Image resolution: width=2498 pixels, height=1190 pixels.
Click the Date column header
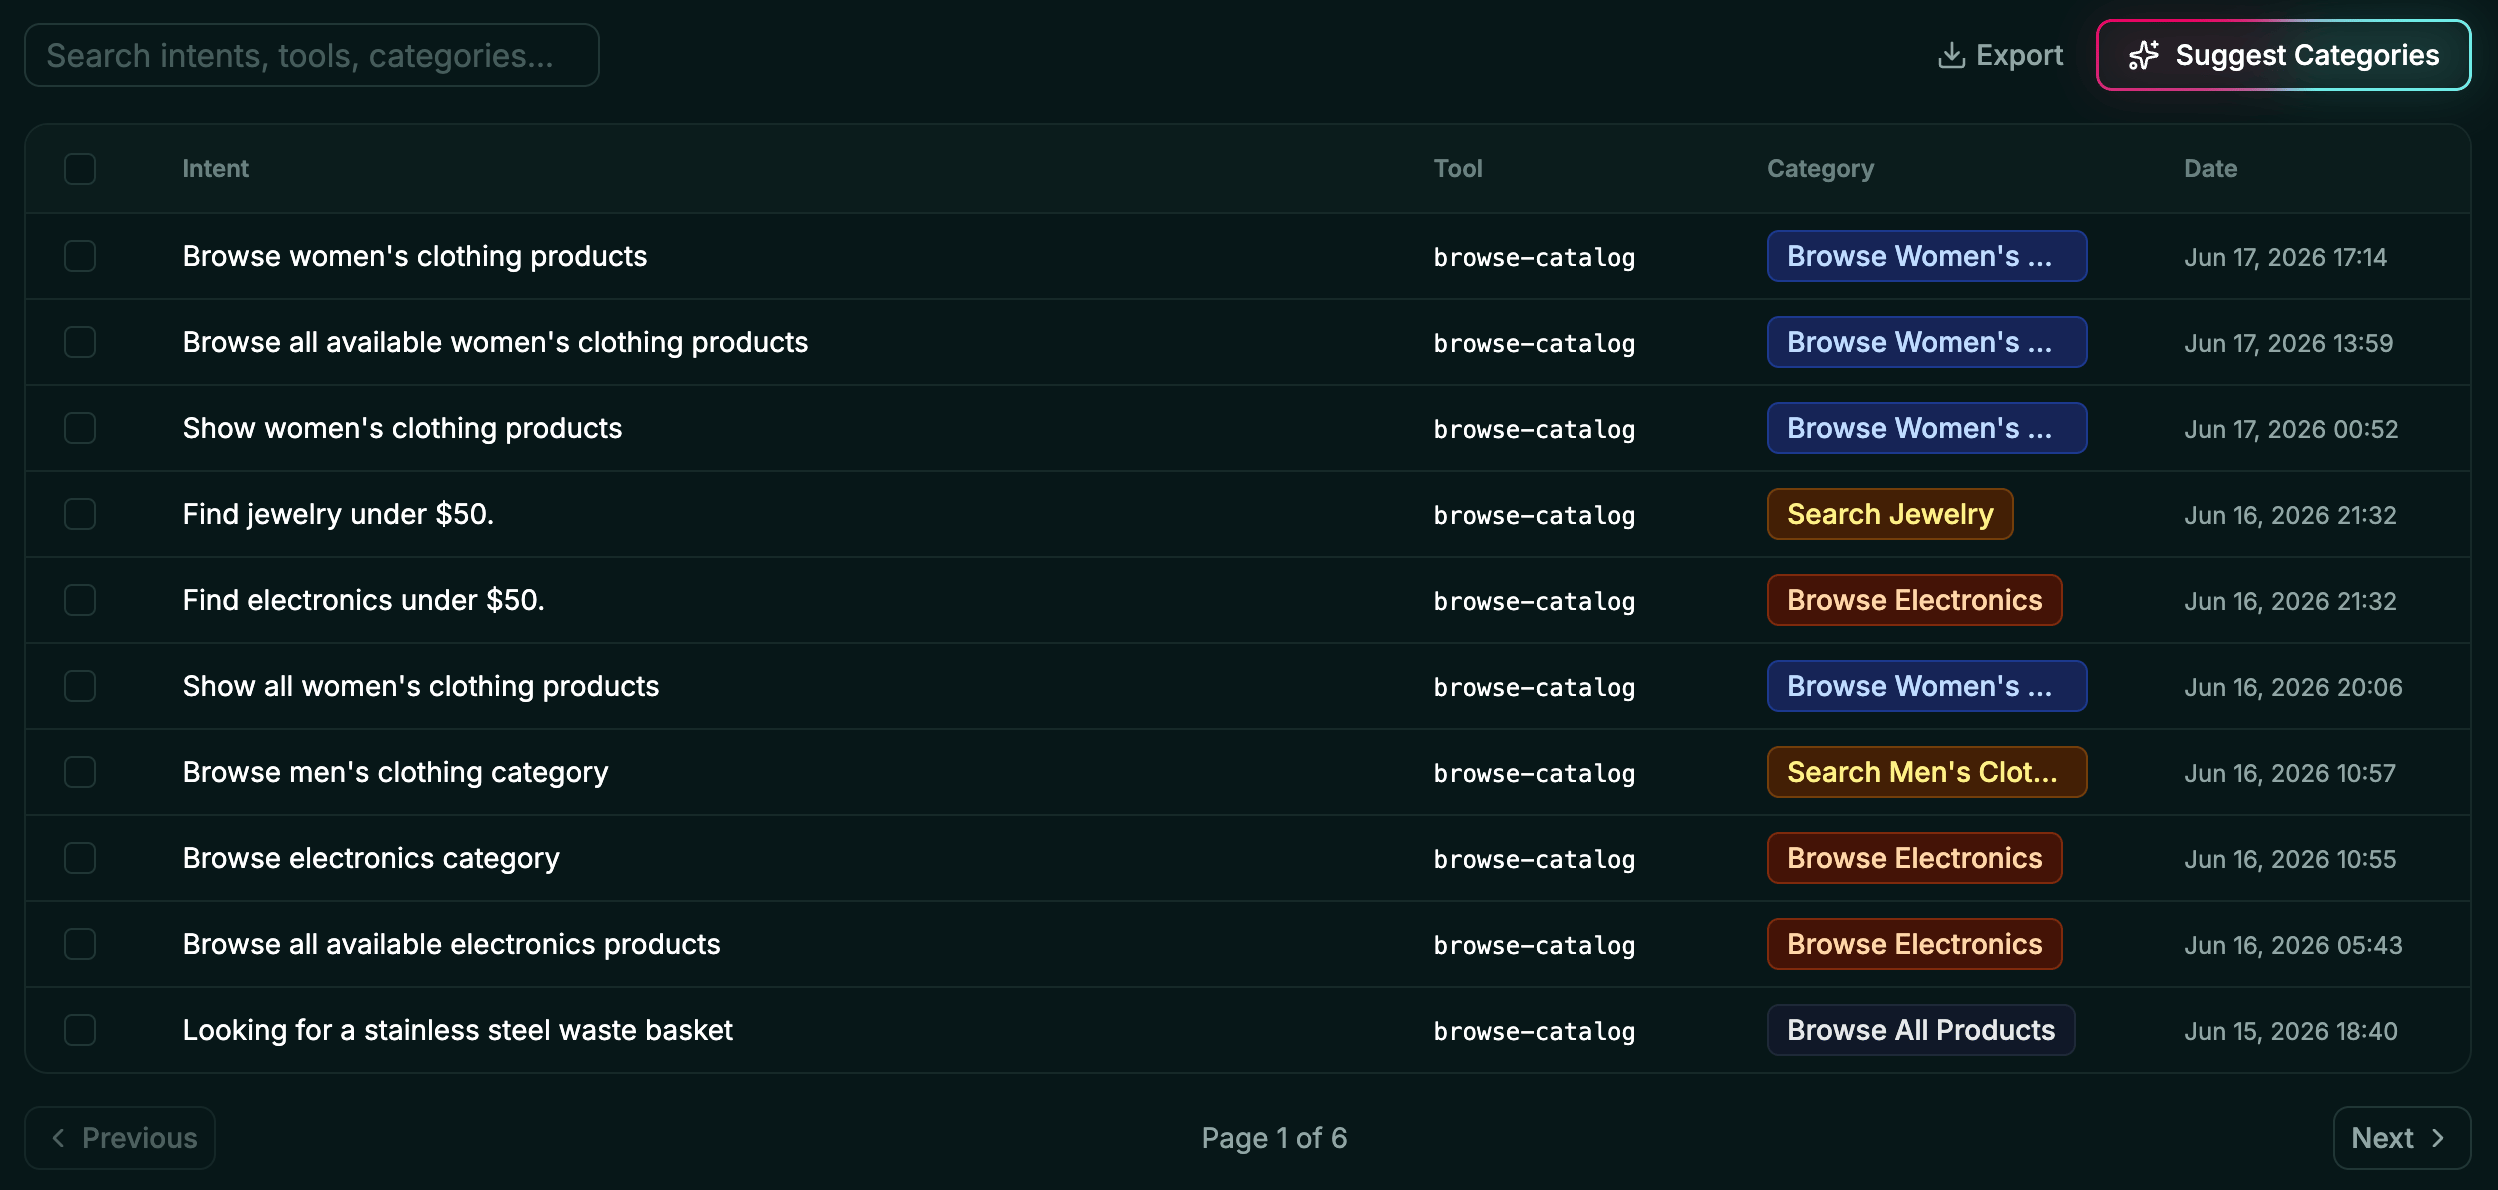(x=2210, y=169)
